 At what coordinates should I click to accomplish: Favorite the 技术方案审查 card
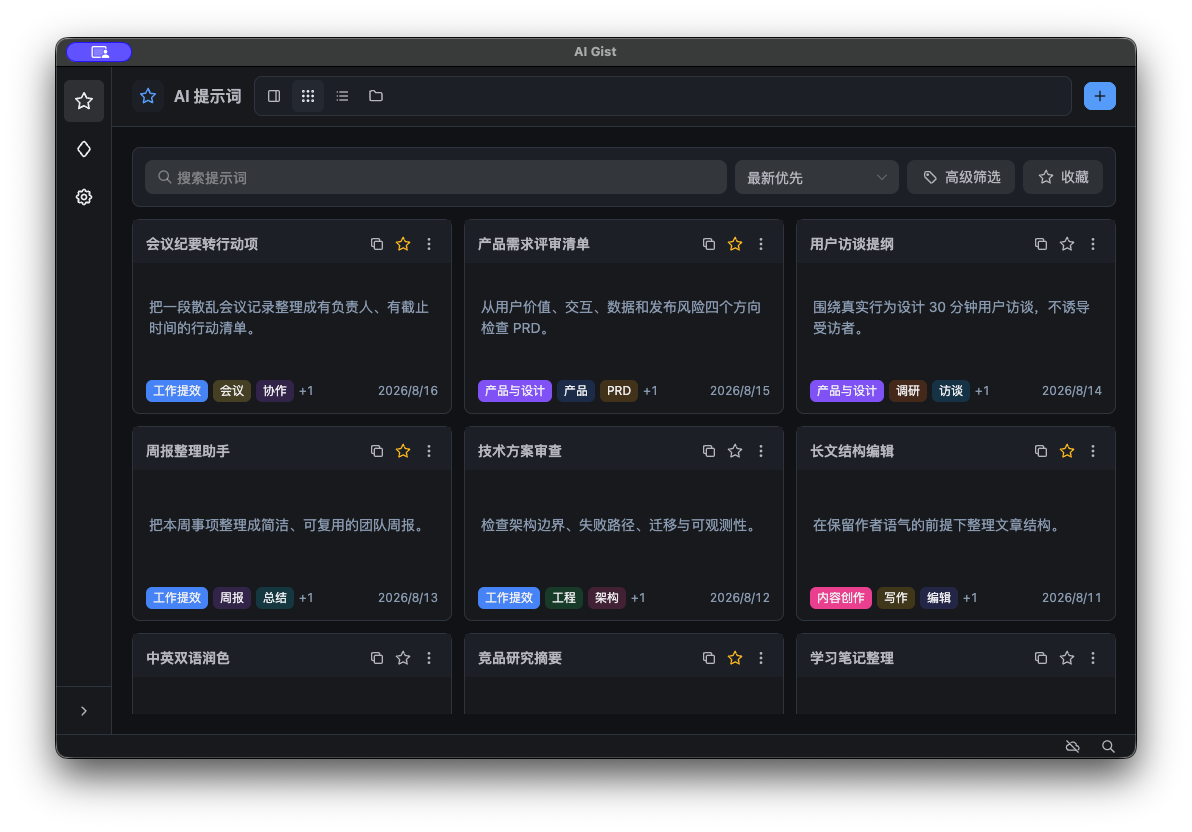pos(734,451)
